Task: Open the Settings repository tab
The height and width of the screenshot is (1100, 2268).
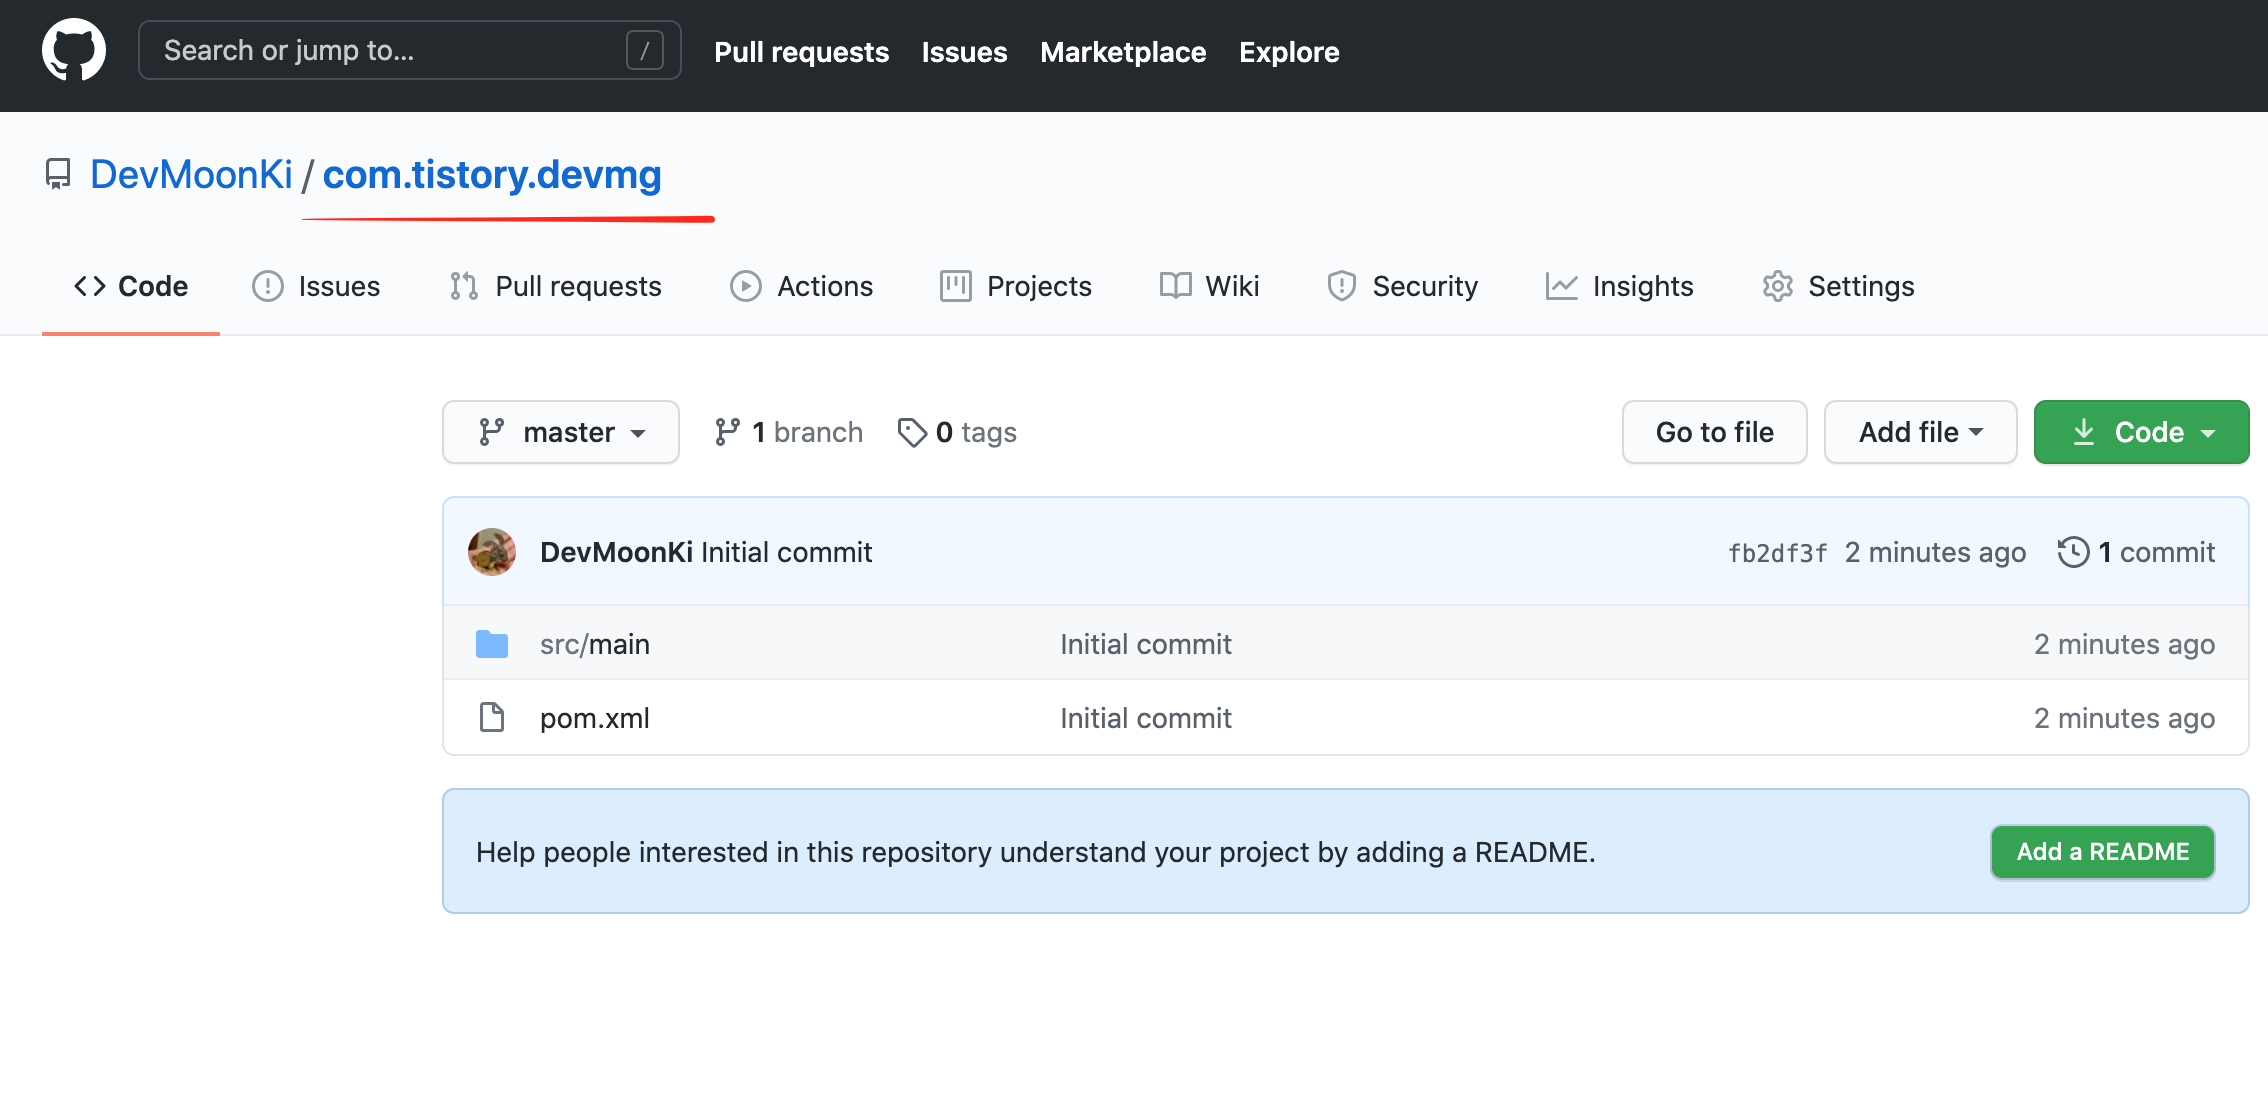Action: click(x=1838, y=287)
